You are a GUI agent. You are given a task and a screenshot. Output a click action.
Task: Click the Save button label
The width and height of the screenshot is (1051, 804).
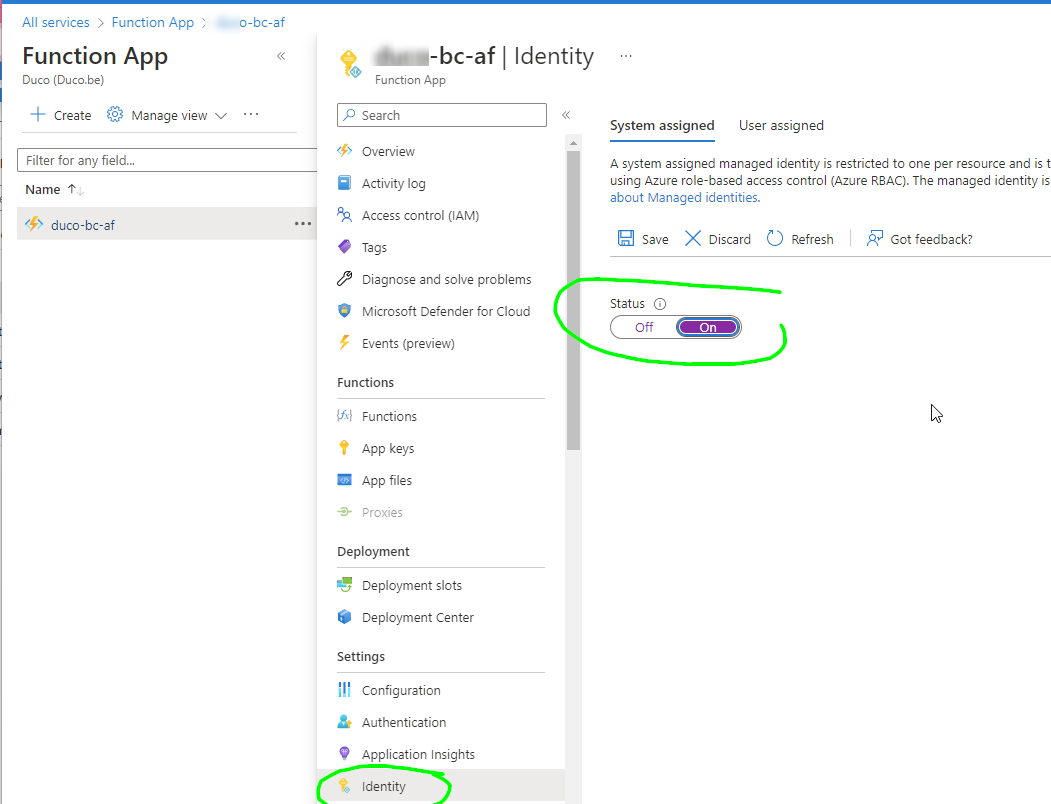point(655,239)
